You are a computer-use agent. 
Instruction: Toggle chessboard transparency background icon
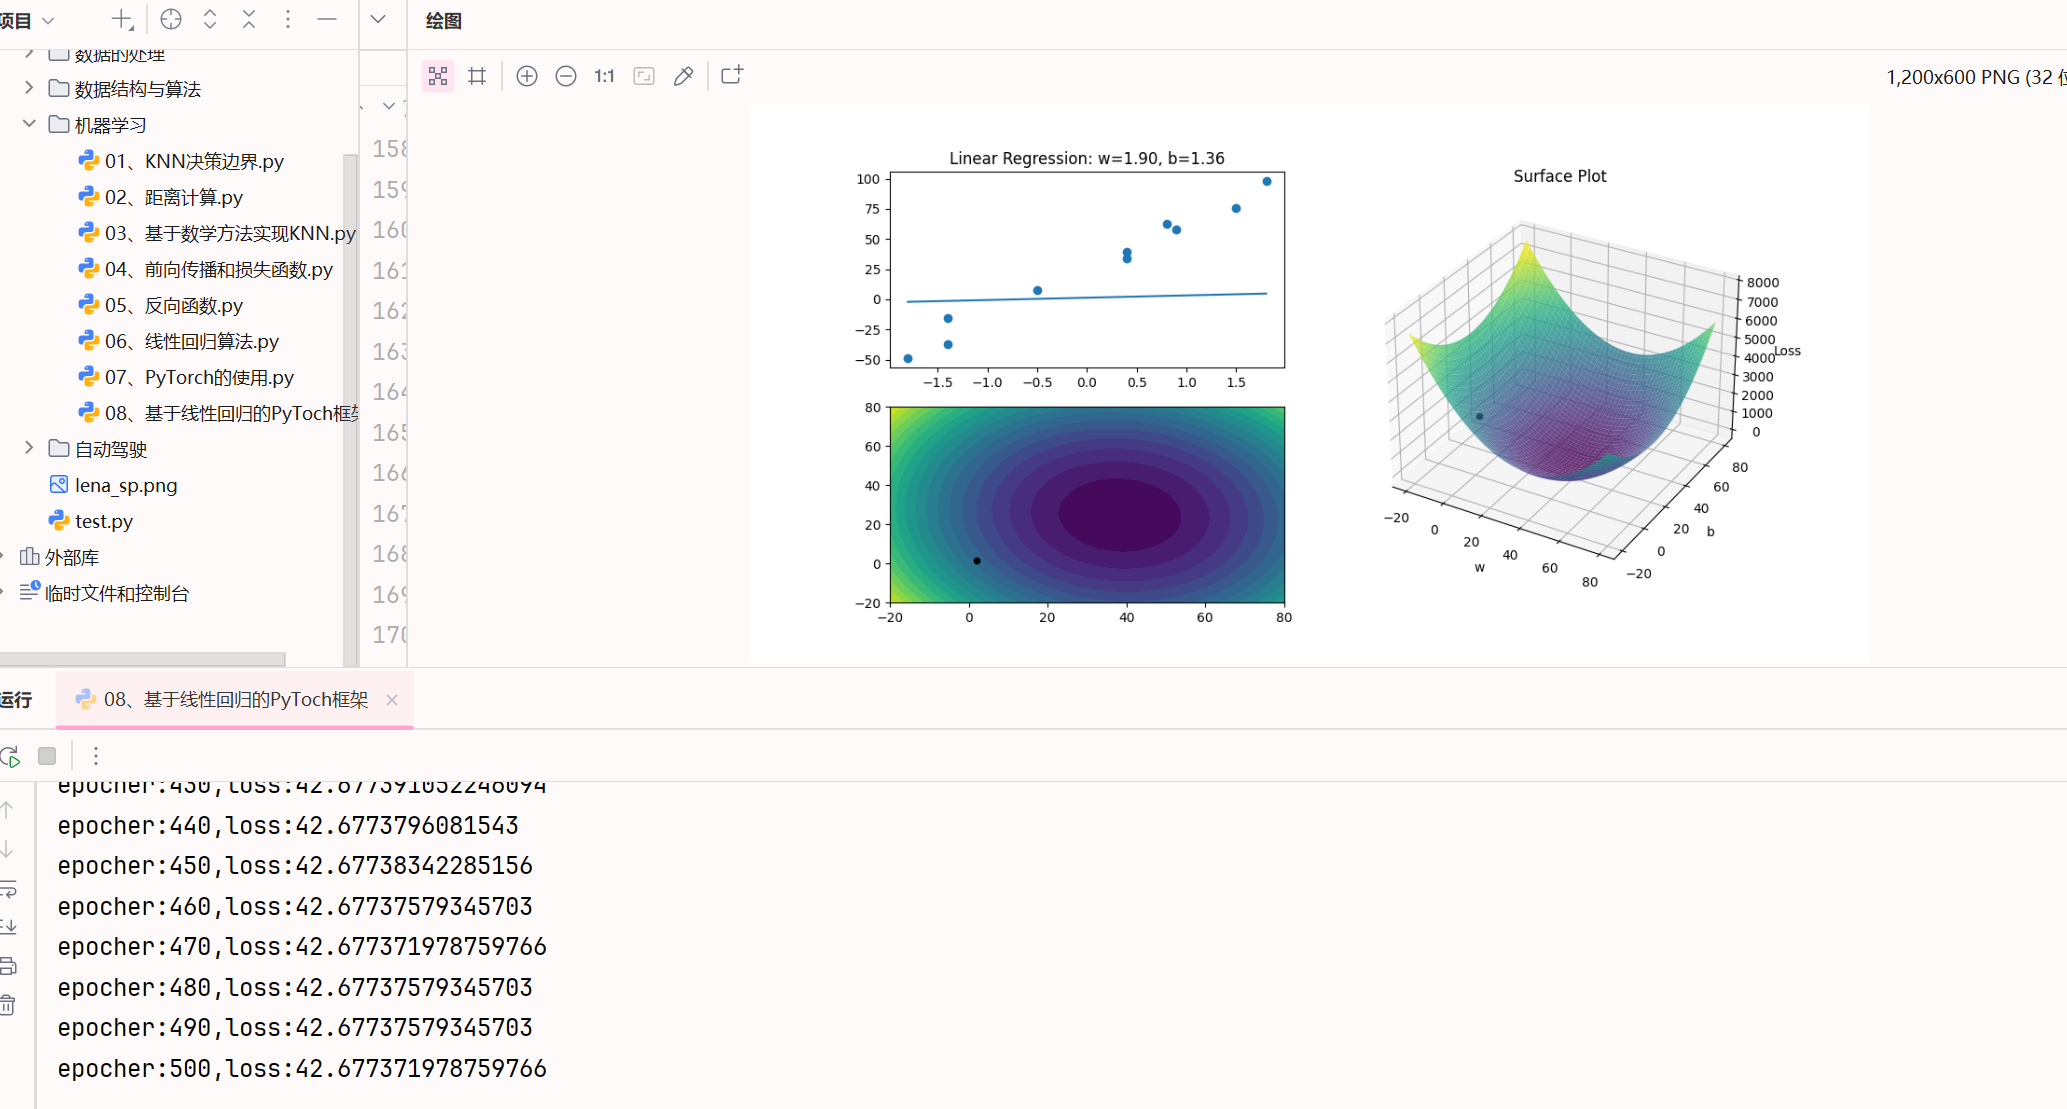(x=438, y=76)
